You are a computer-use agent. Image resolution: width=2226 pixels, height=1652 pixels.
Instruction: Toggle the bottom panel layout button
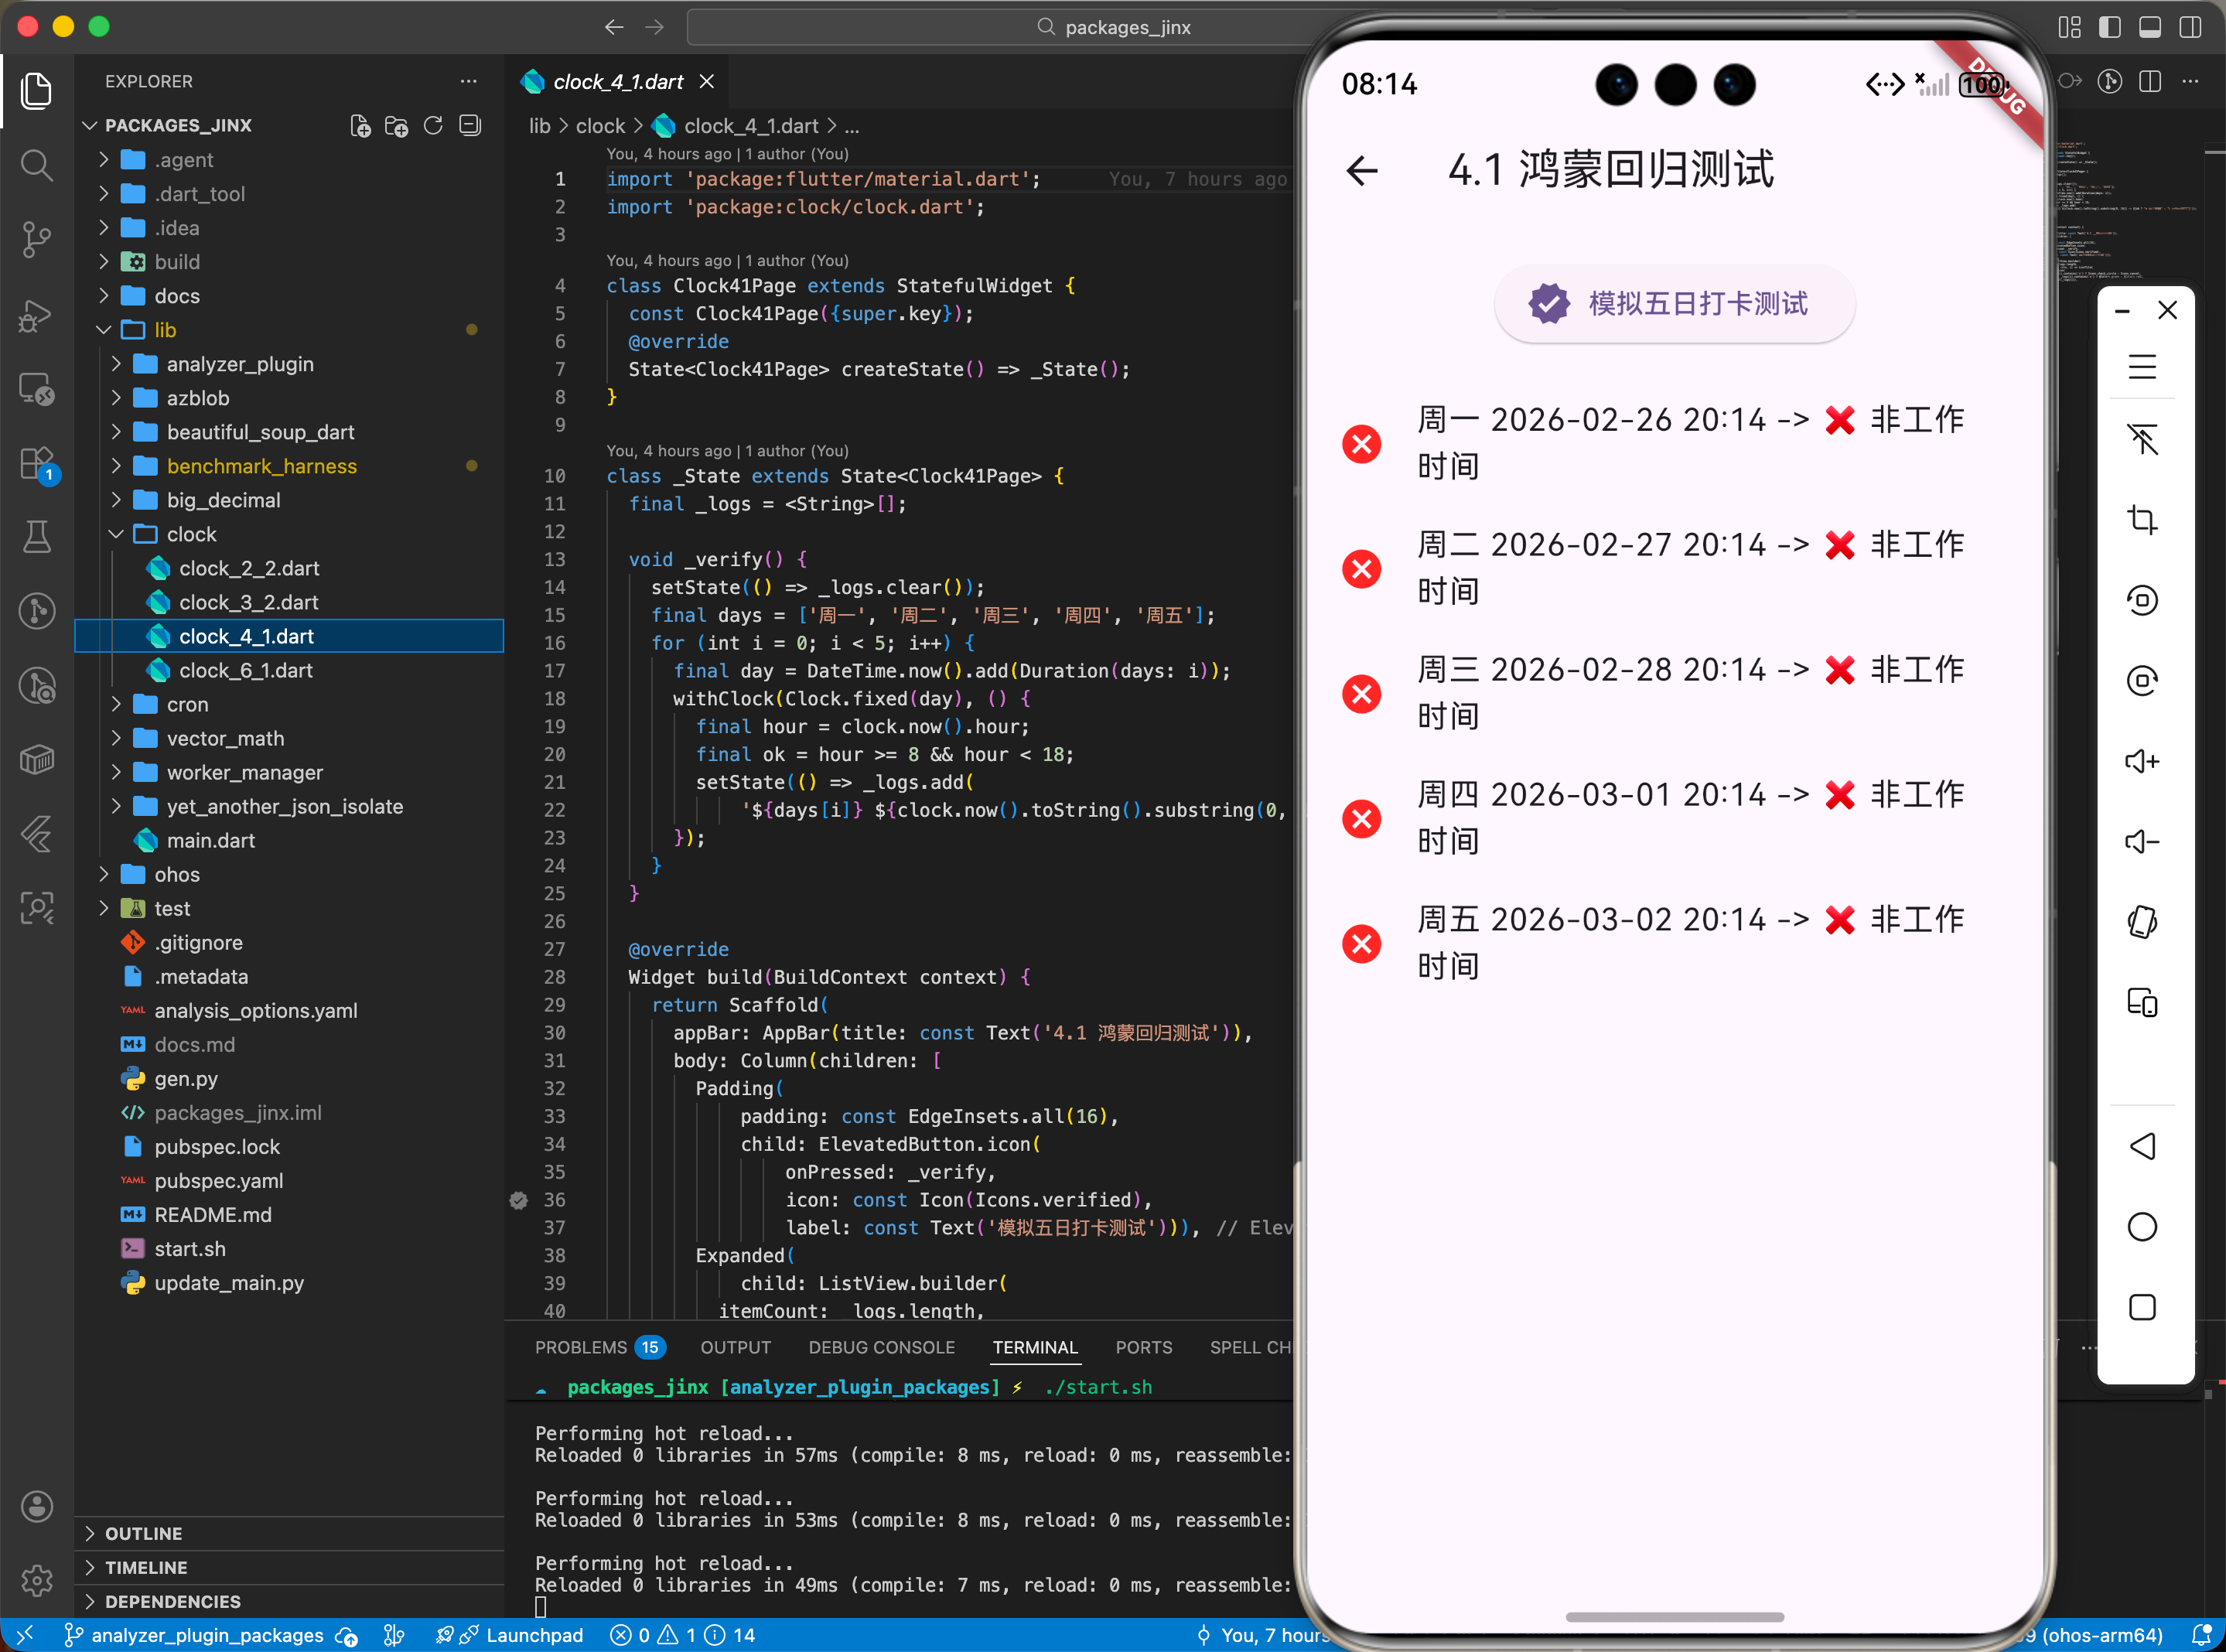click(2149, 27)
